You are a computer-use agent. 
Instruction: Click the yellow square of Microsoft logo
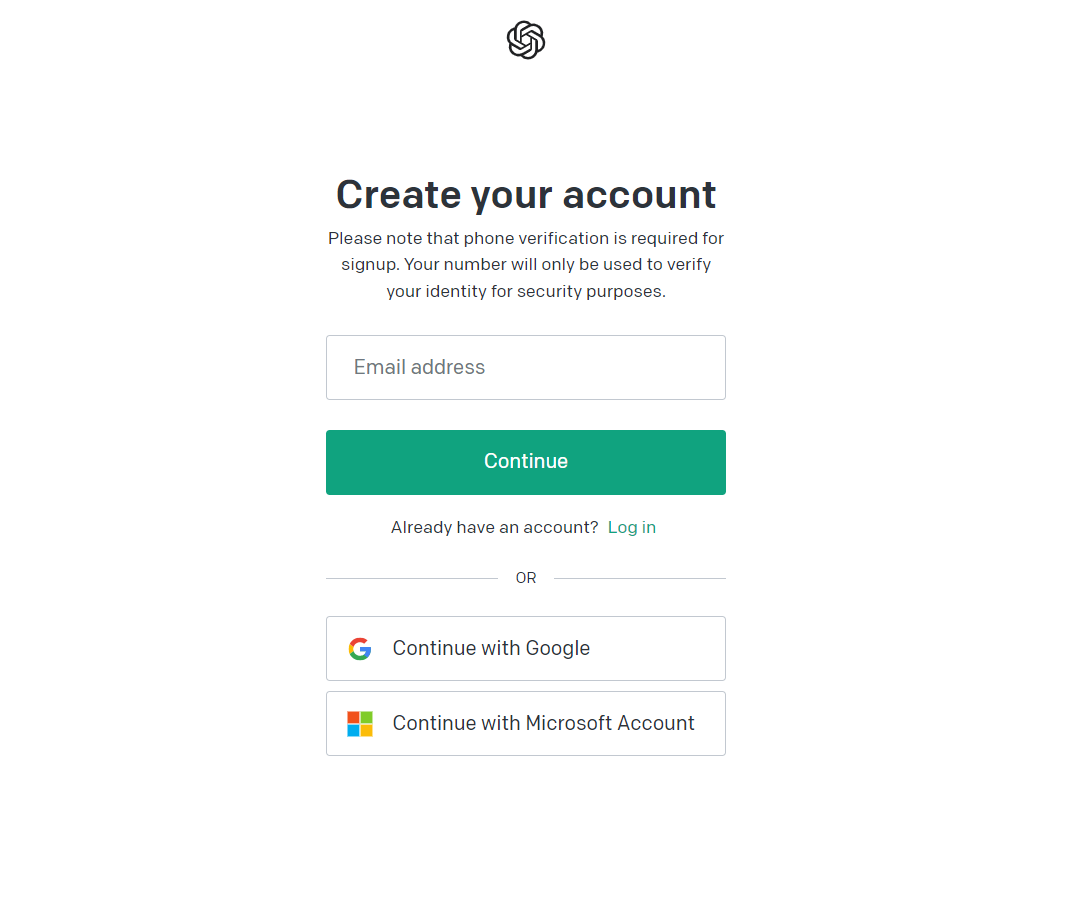click(x=367, y=731)
